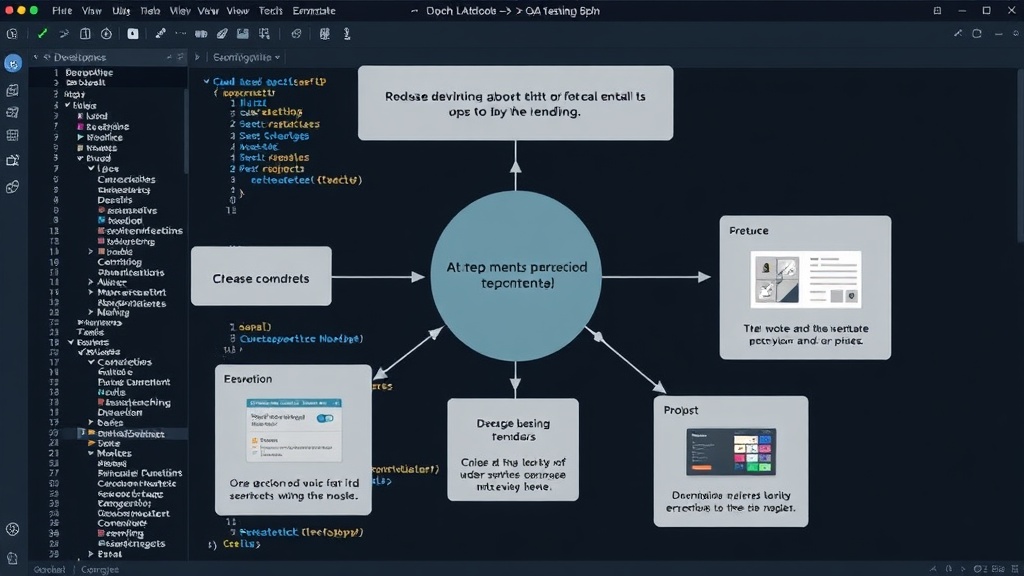
Task: Click the column layout toolbar icon
Action: coord(85,33)
